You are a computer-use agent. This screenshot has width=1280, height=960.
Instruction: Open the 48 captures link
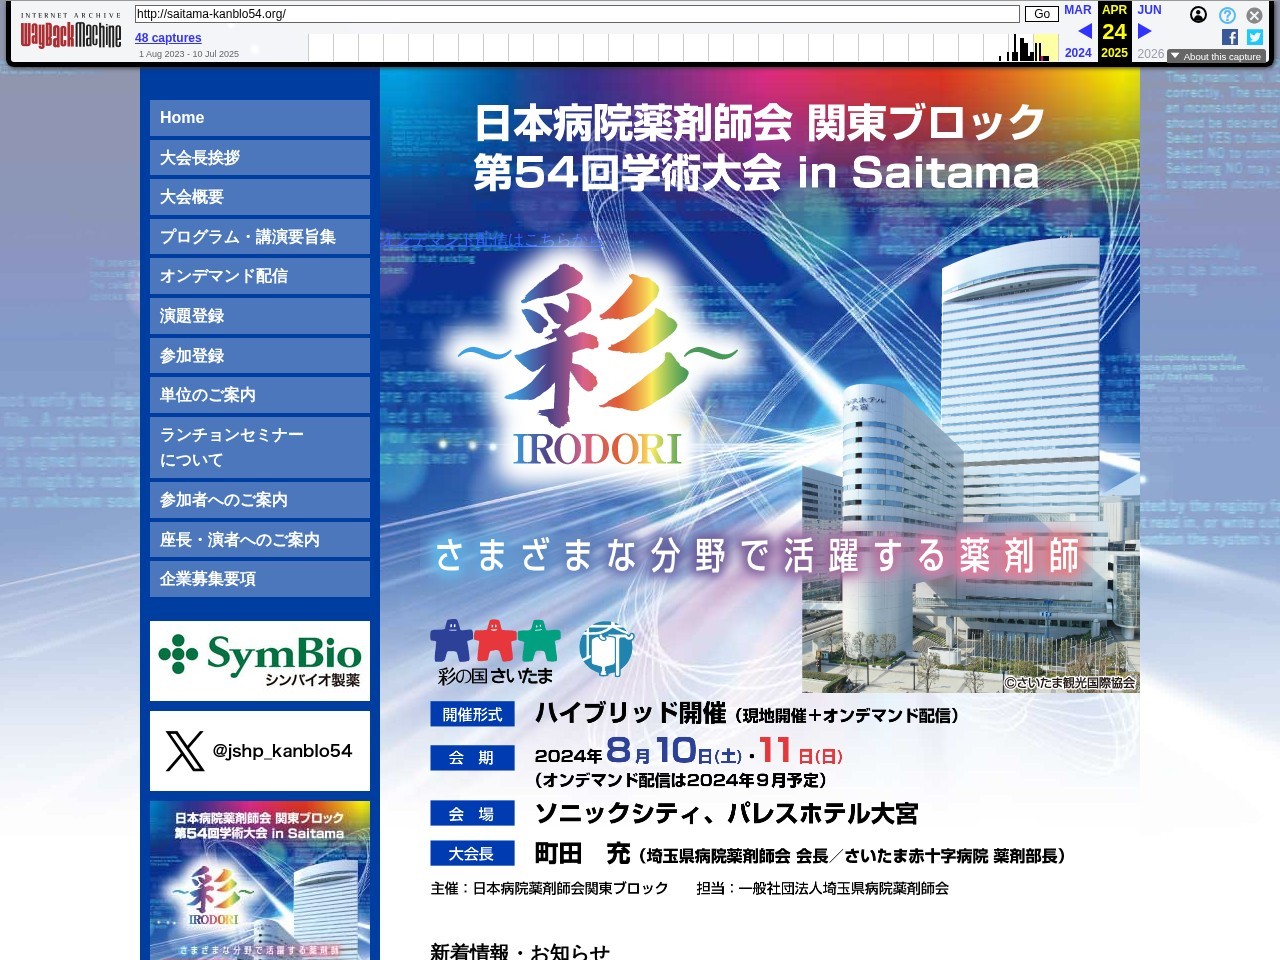168,38
